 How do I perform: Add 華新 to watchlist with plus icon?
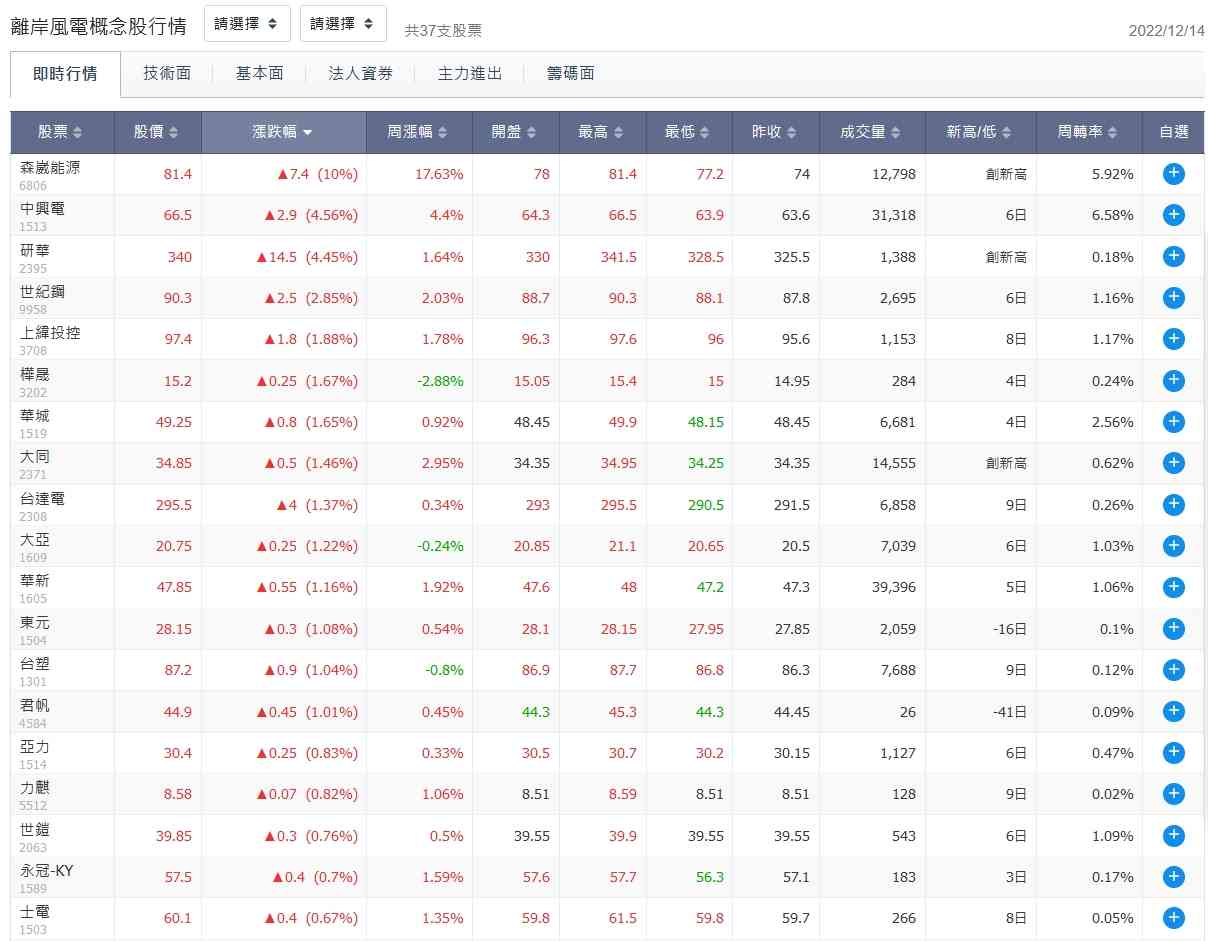coord(1173,587)
